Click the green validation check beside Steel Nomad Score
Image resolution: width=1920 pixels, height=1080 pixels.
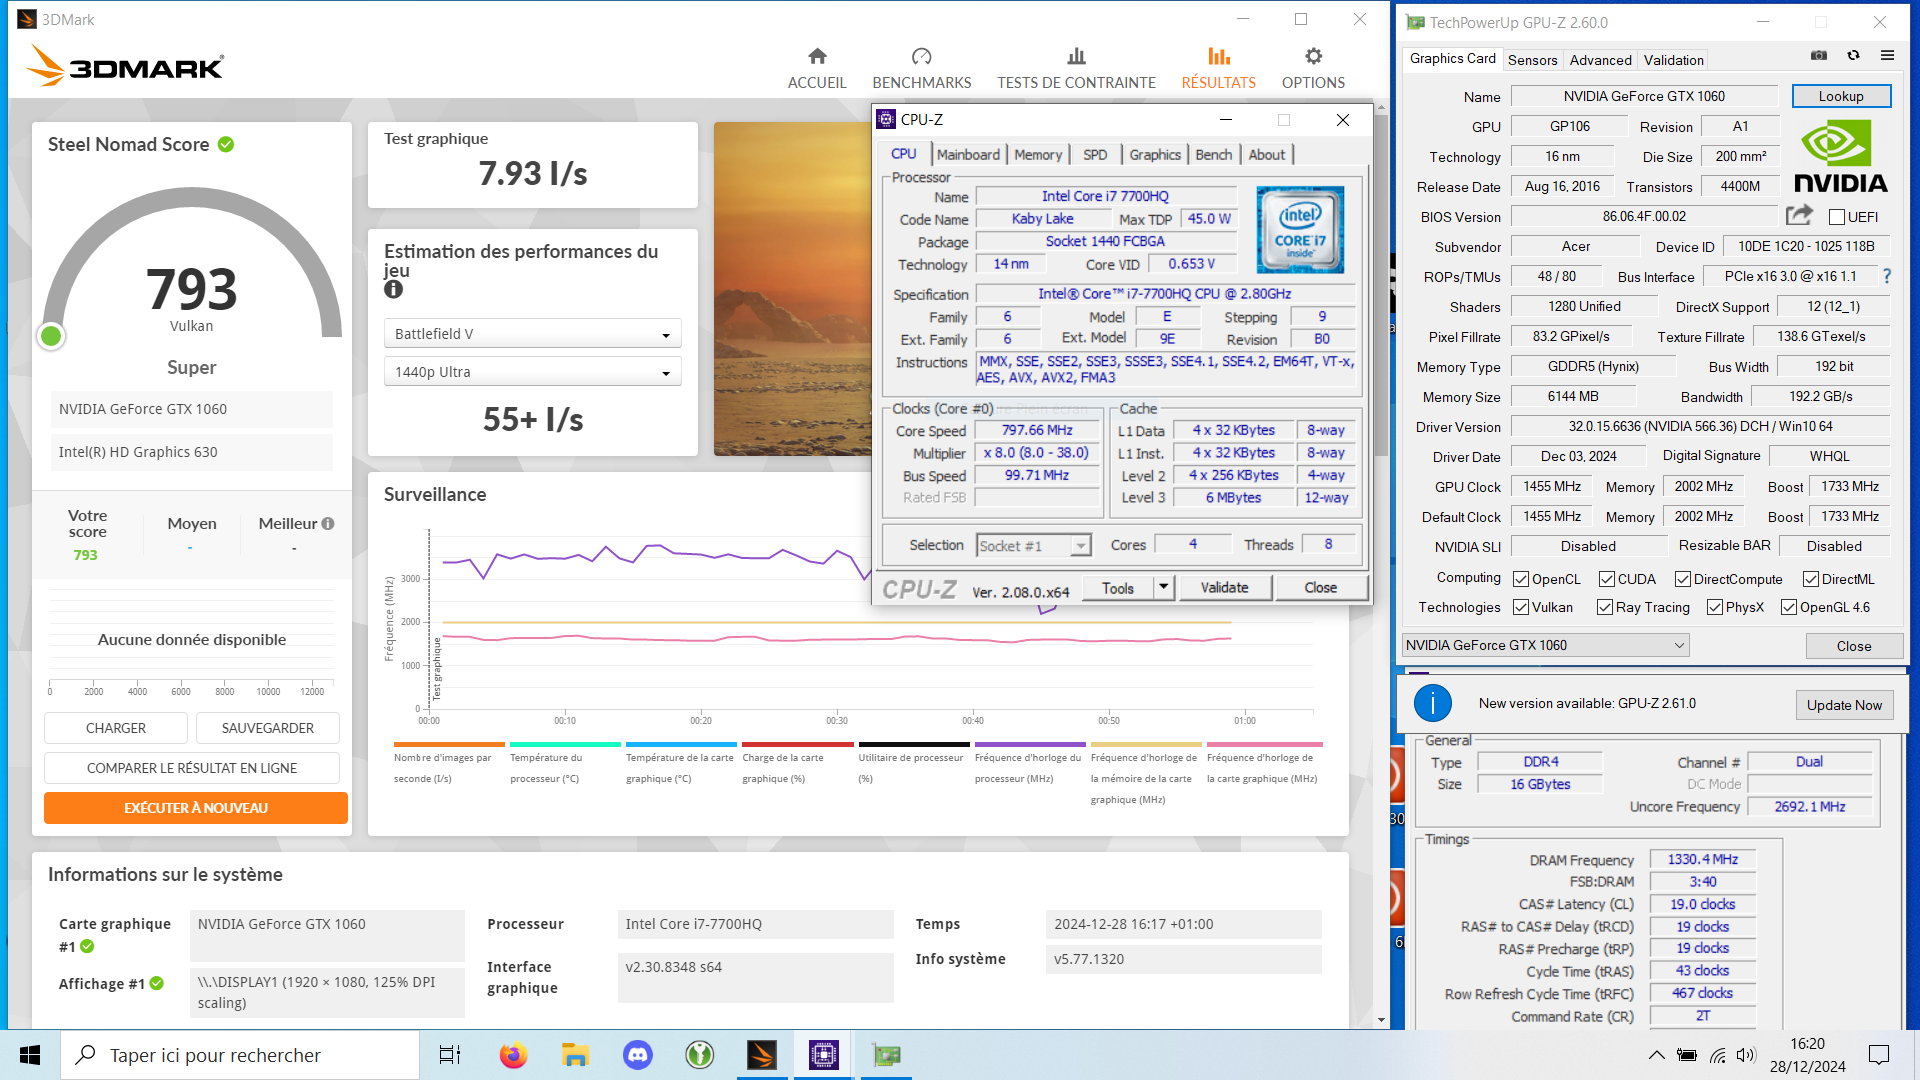[226, 144]
